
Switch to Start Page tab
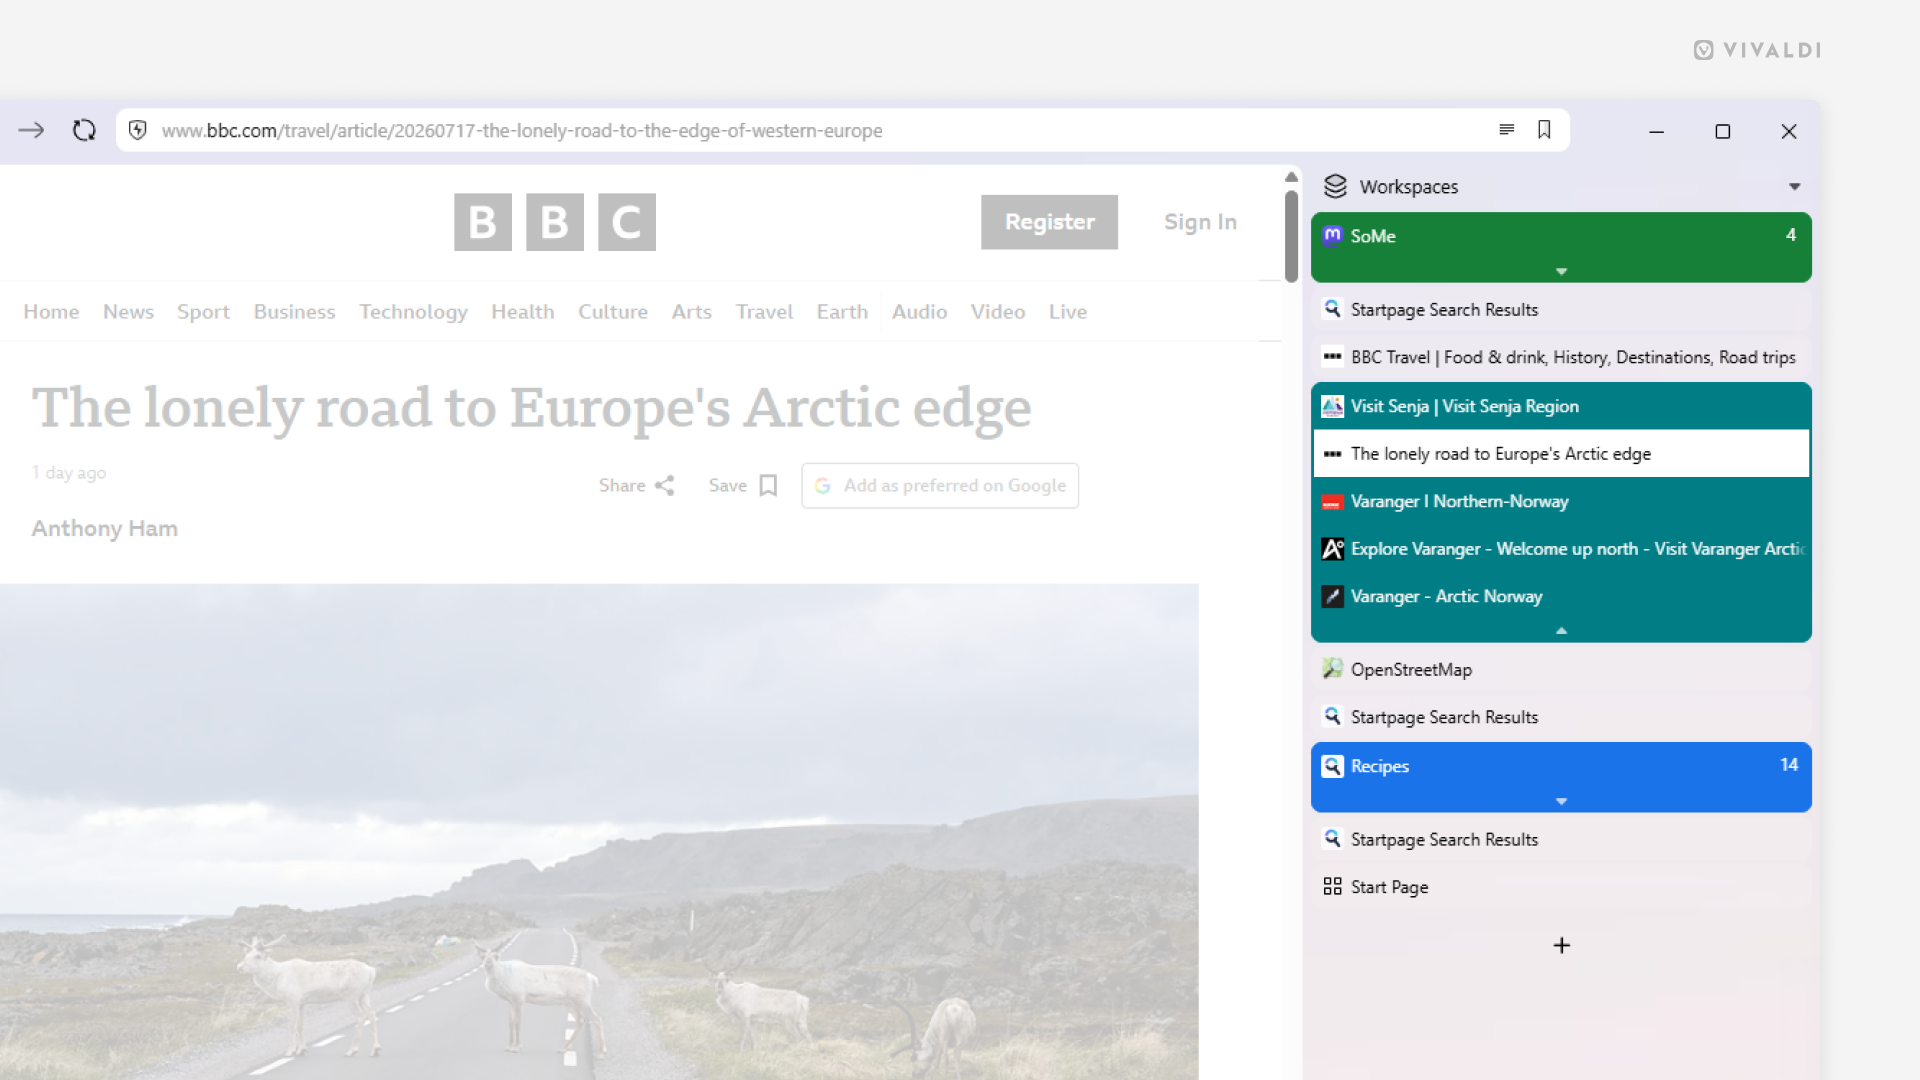coord(1561,887)
